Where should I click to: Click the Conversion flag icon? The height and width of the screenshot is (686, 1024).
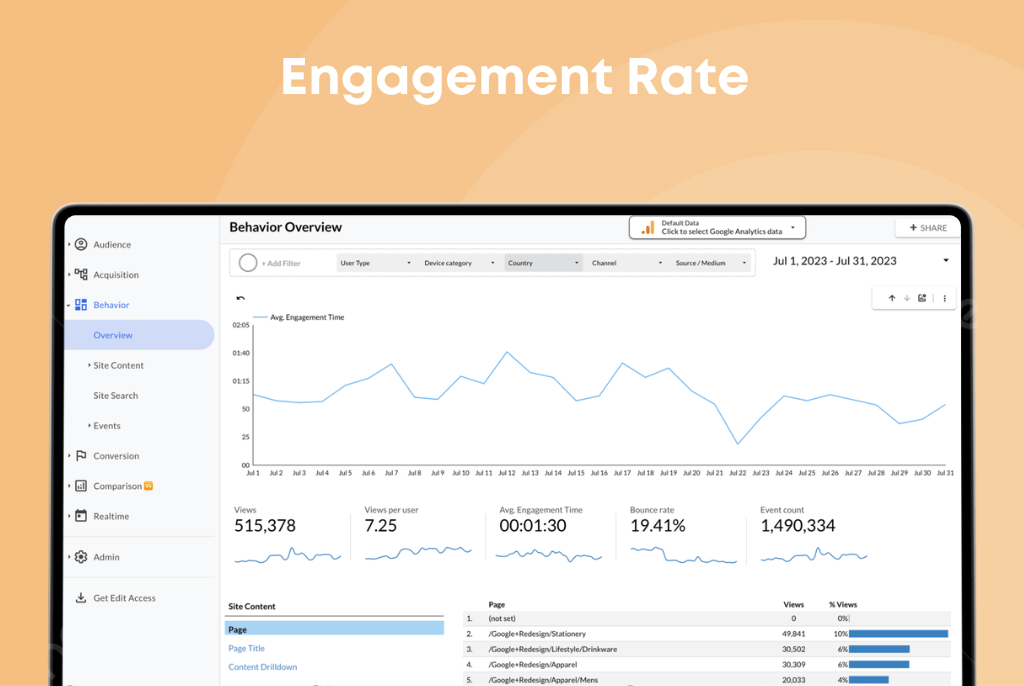click(x=81, y=455)
